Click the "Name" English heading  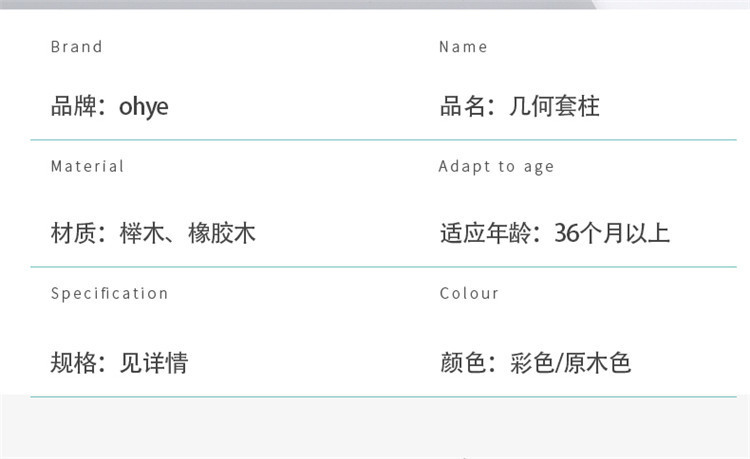click(463, 47)
